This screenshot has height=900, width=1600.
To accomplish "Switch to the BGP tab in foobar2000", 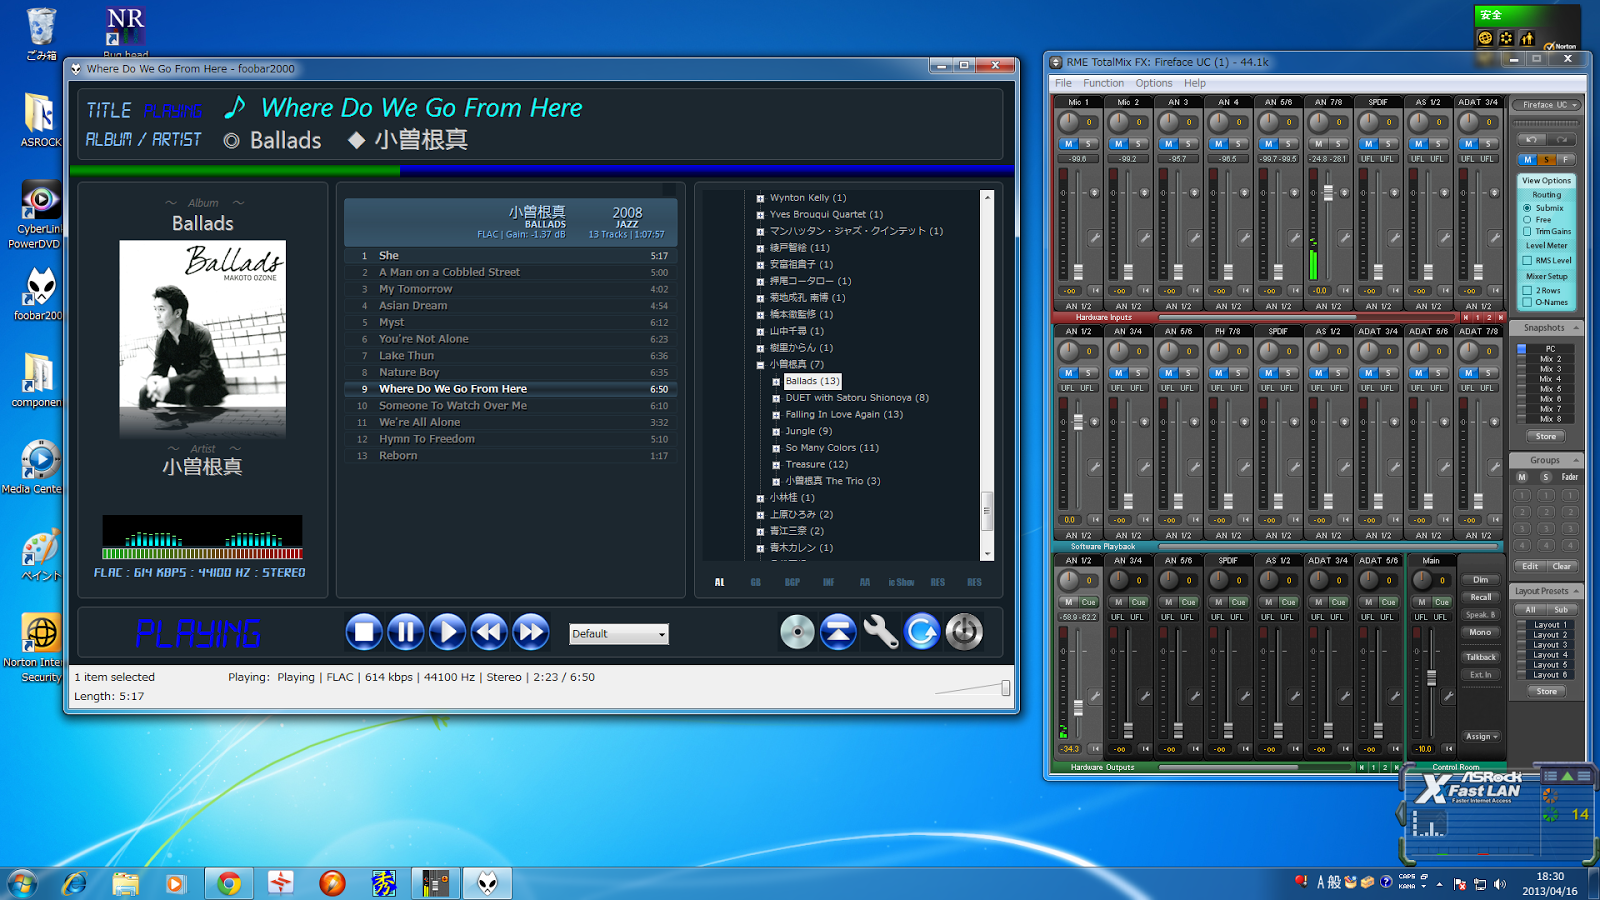I will [792, 582].
